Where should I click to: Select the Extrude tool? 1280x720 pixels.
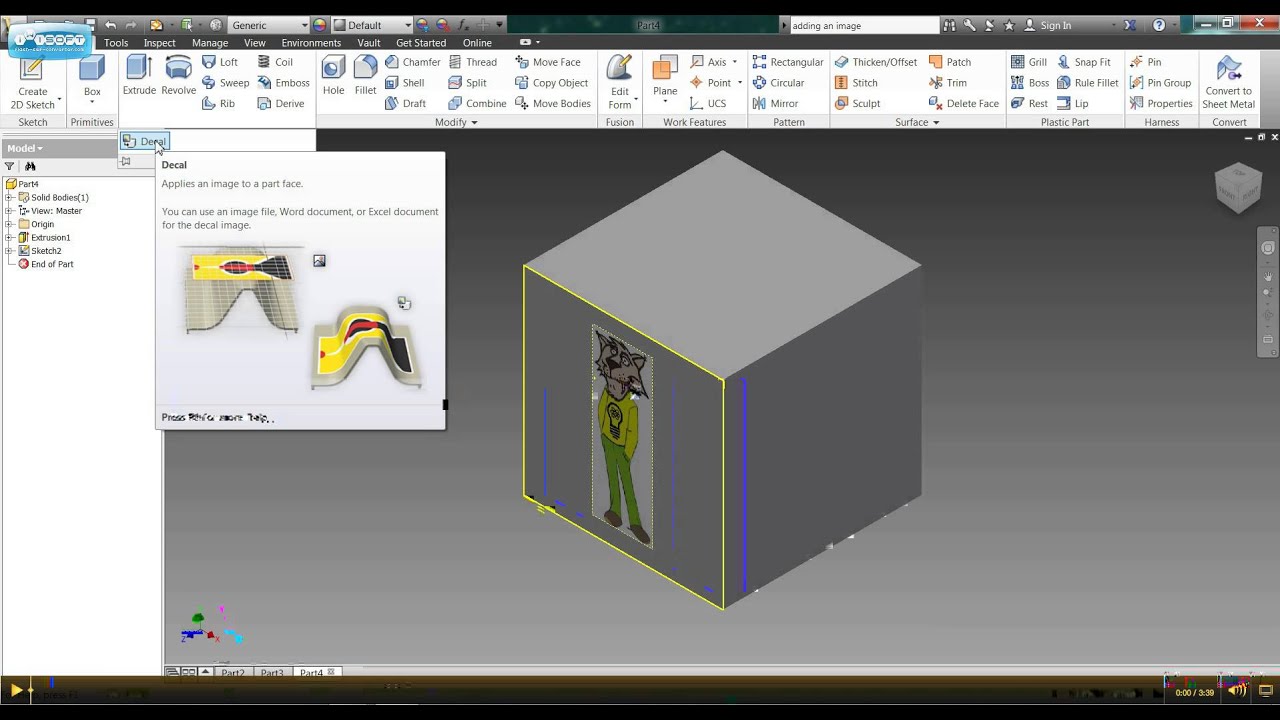click(139, 76)
